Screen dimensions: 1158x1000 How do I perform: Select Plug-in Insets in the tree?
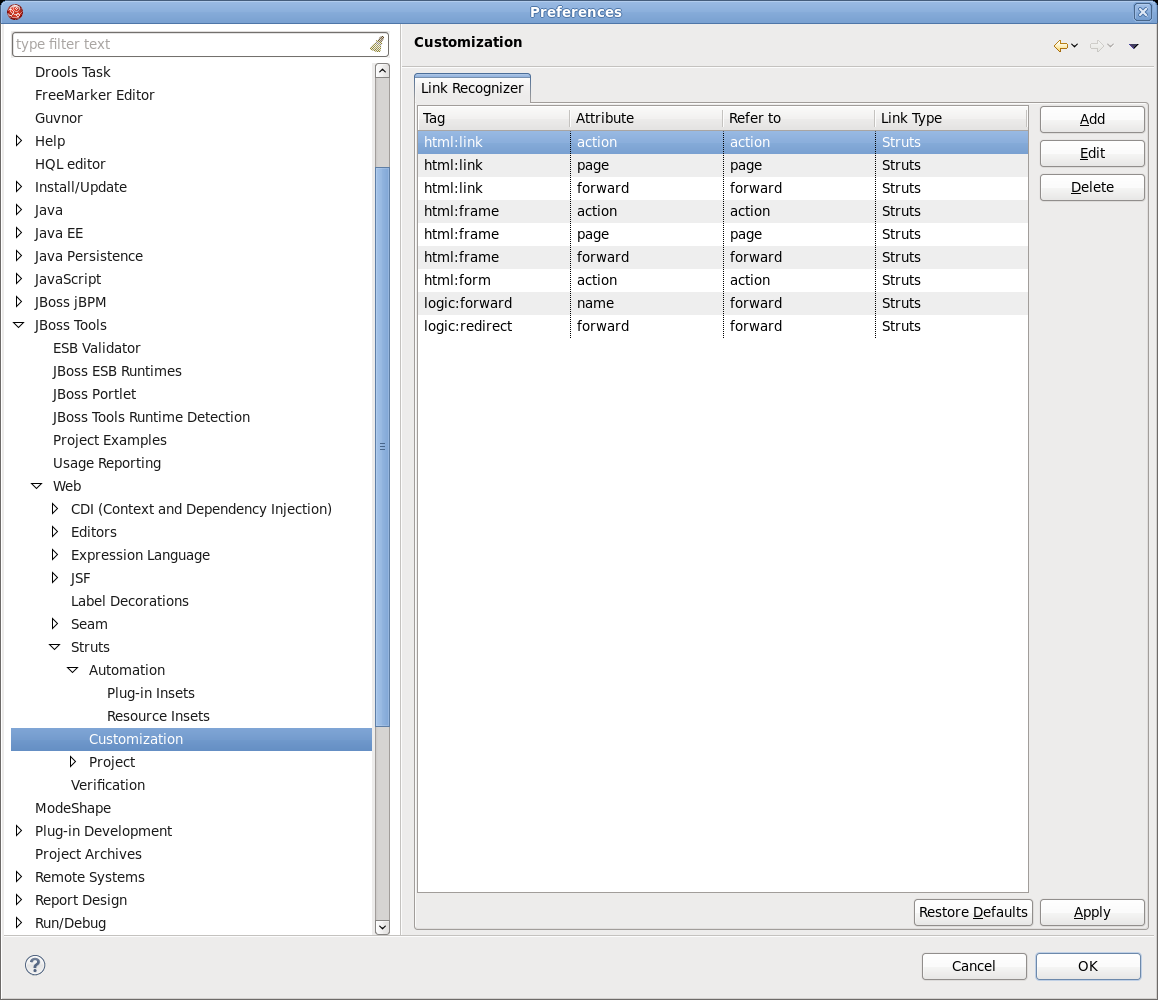tap(151, 693)
